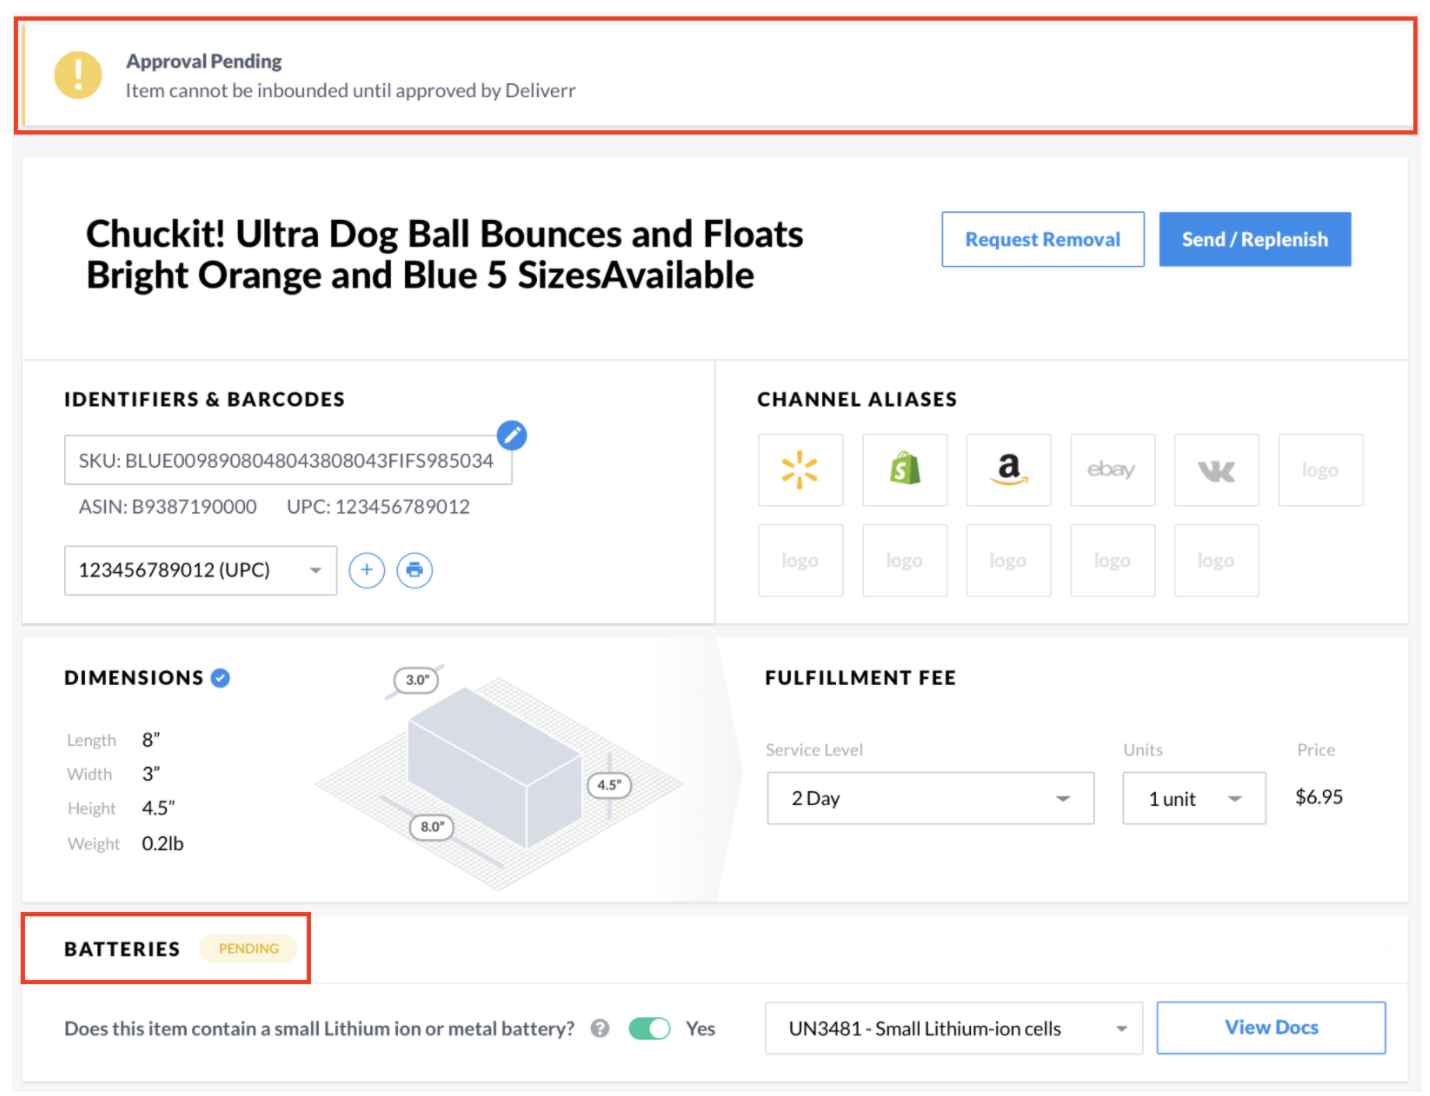Screen dimensions: 1430x1096
Task: Turn off the lithium battery toggle
Action: point(650,1028)
